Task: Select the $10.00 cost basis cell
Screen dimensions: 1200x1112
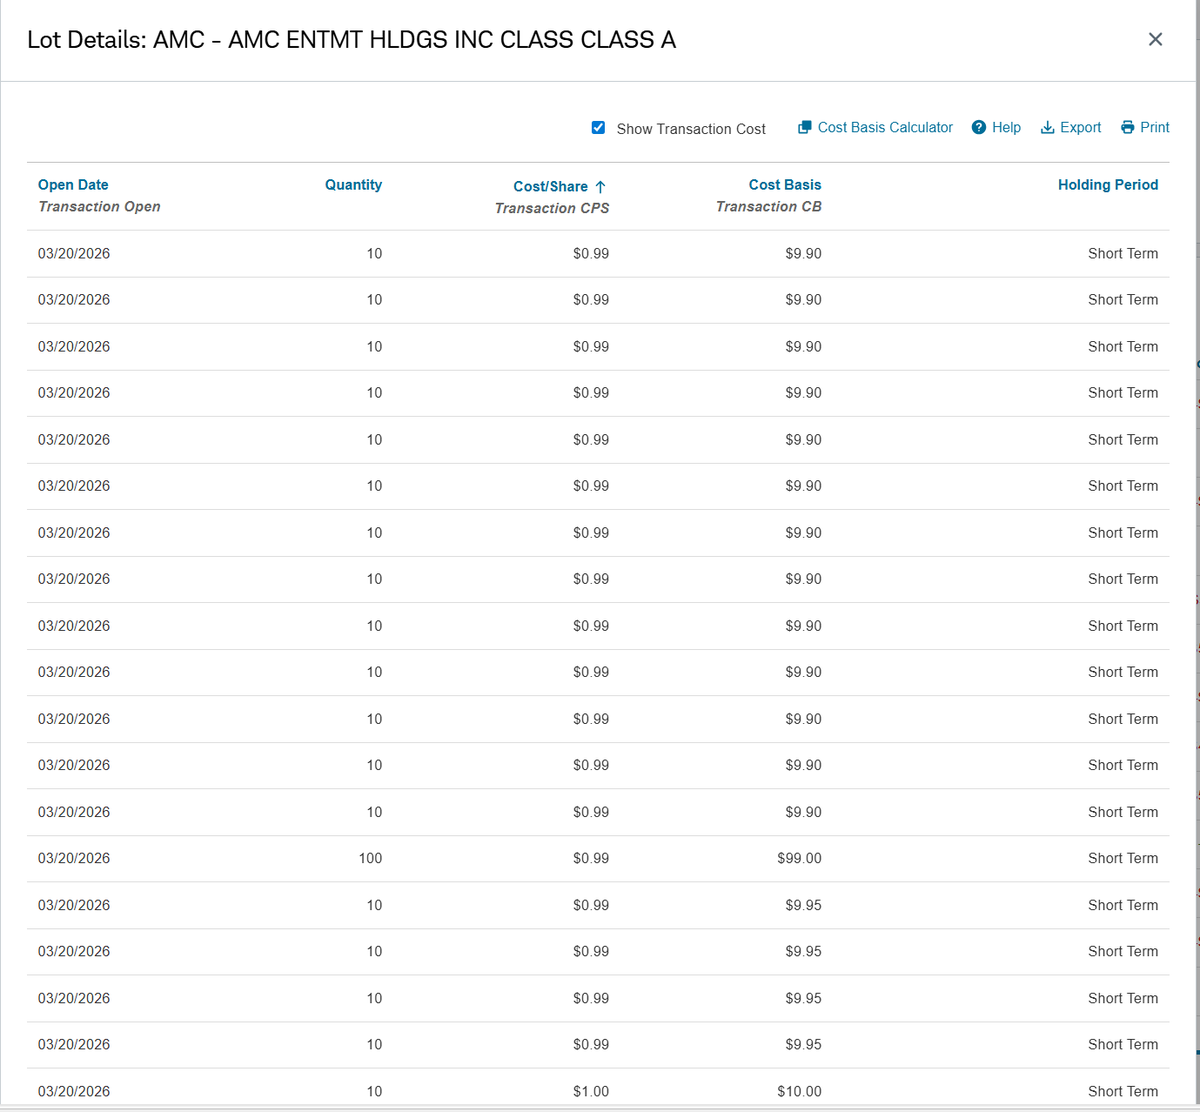Action: pos(799,1091)
